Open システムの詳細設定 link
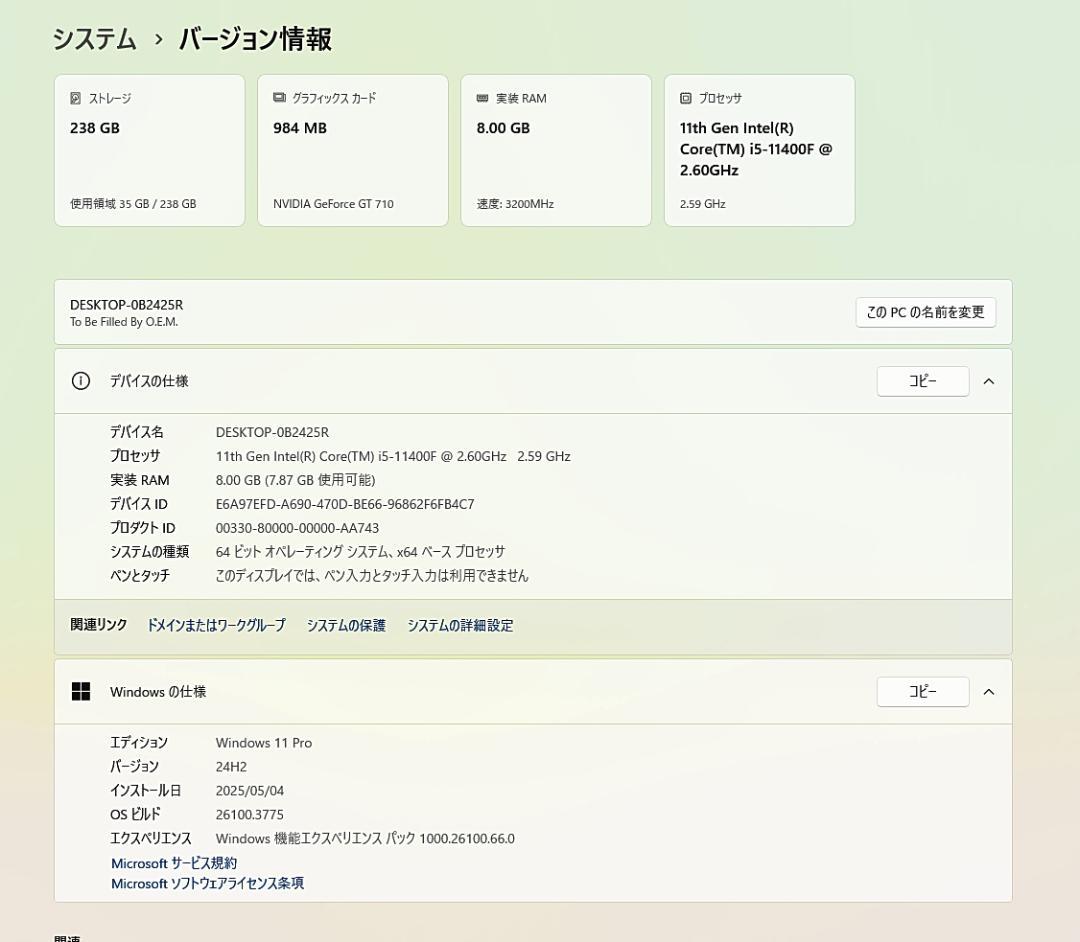This screenshot has height=942, width=1080. pos(460,625)
